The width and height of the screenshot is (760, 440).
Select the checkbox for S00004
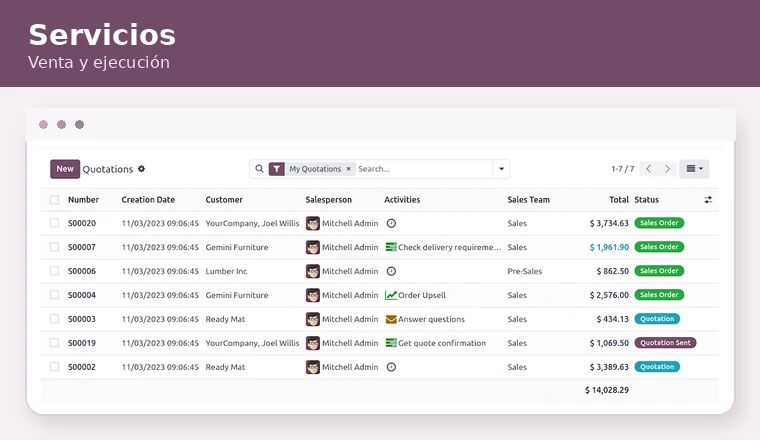click(54, 295)
